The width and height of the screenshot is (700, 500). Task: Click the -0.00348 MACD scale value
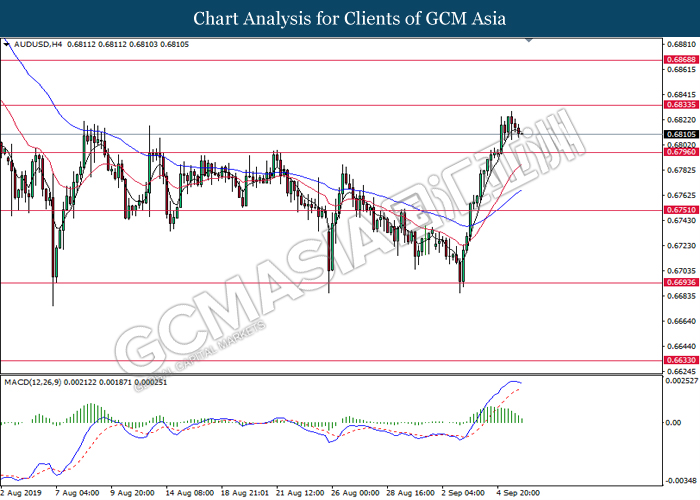pos(681,481)
